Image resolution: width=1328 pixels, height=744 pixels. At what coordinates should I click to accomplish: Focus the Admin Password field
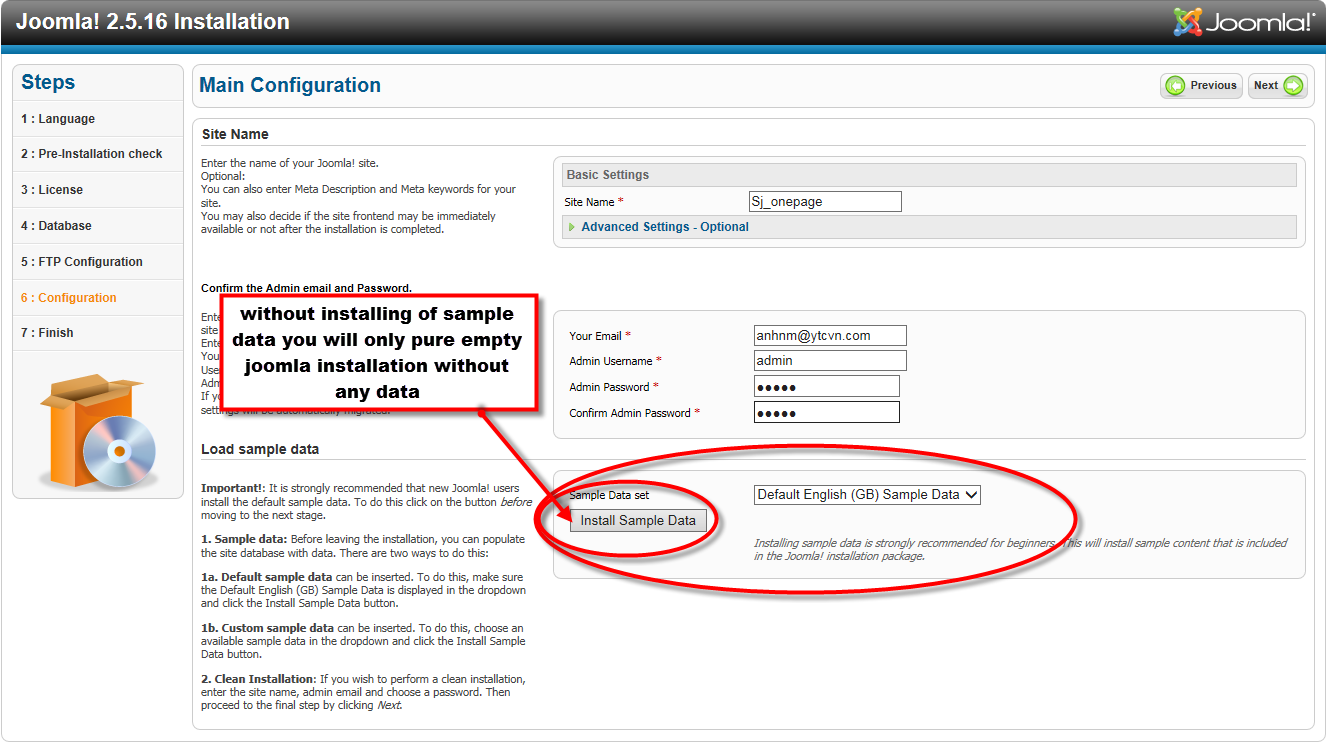click(x=827, y=387)
